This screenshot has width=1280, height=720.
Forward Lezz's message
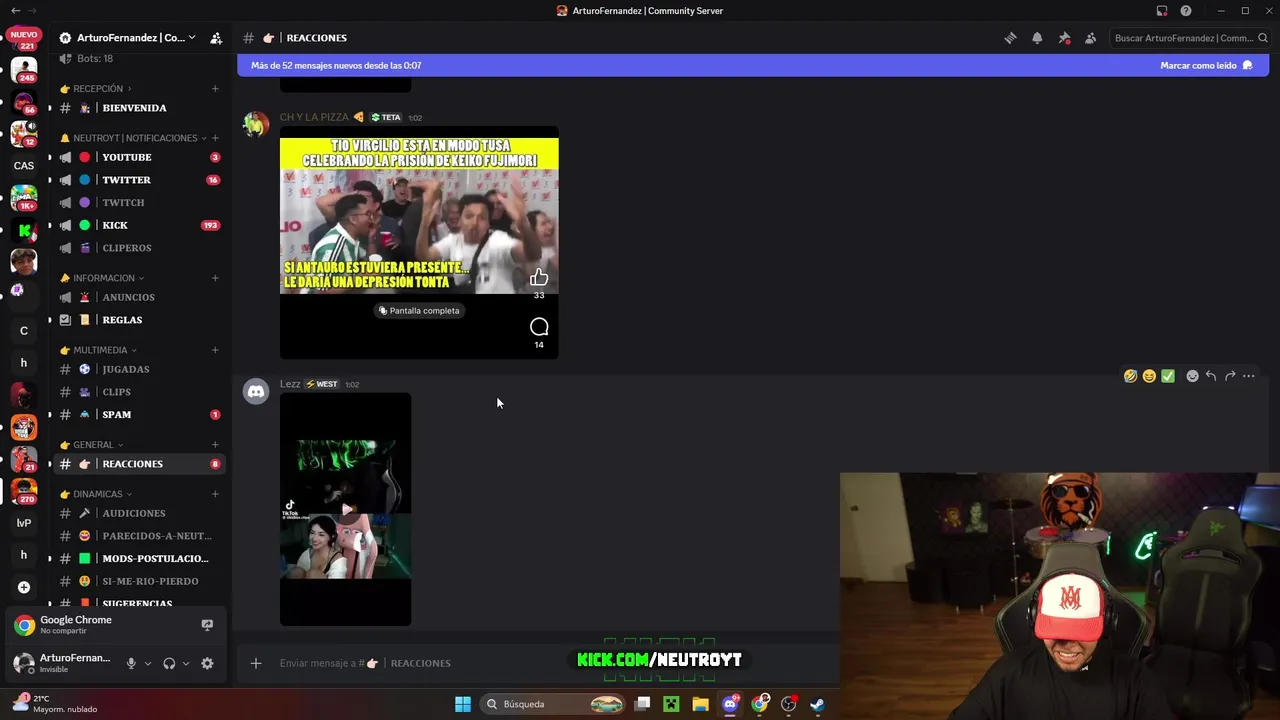coord(1230,376)
